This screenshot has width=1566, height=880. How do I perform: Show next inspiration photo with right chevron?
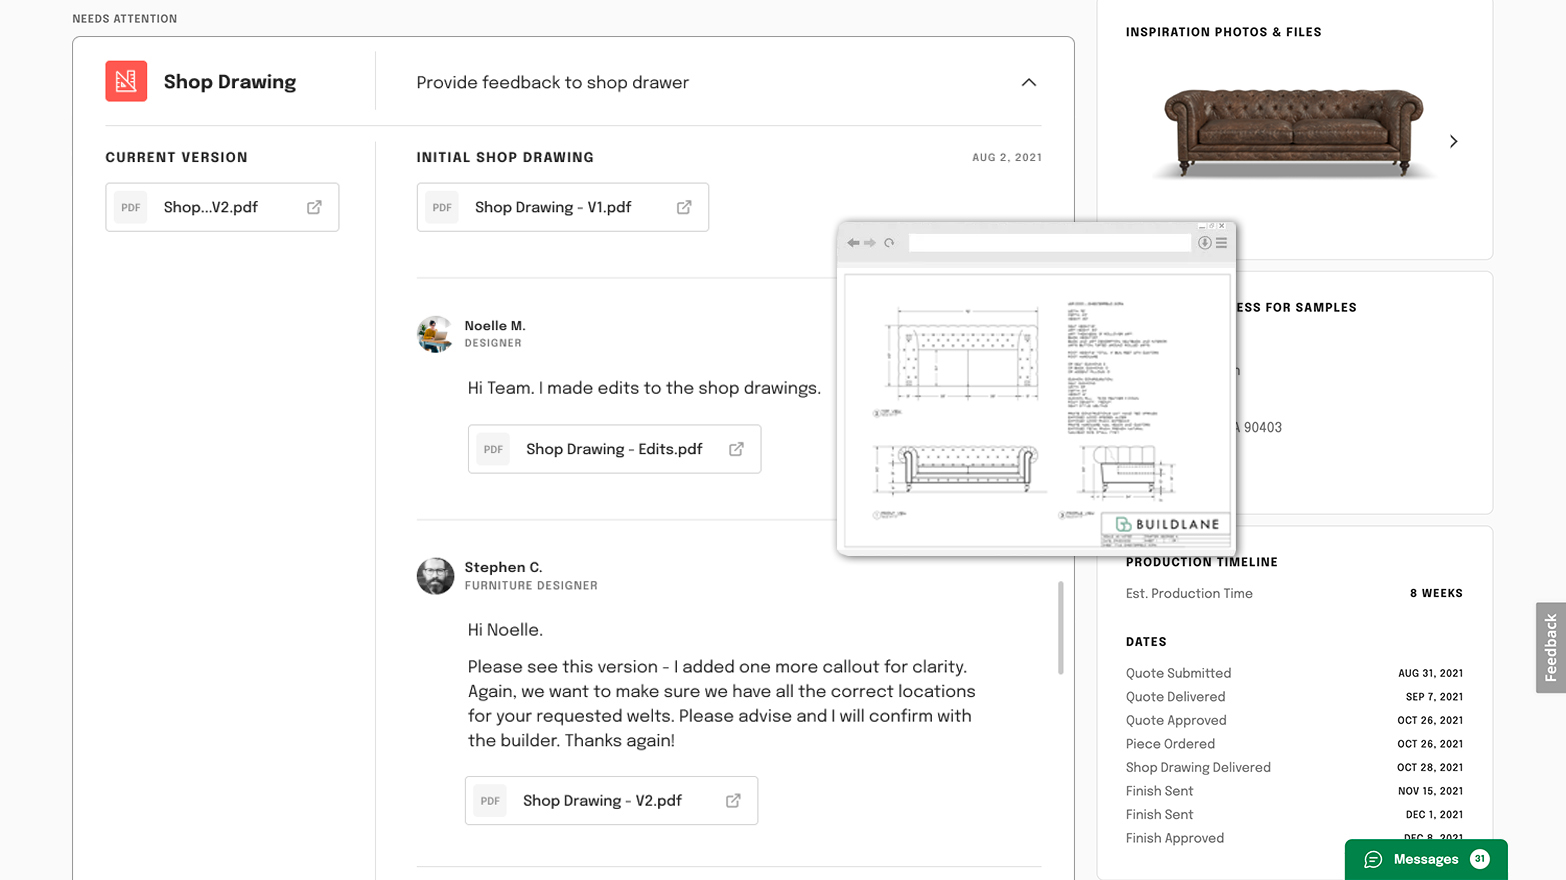(1453, 142)
